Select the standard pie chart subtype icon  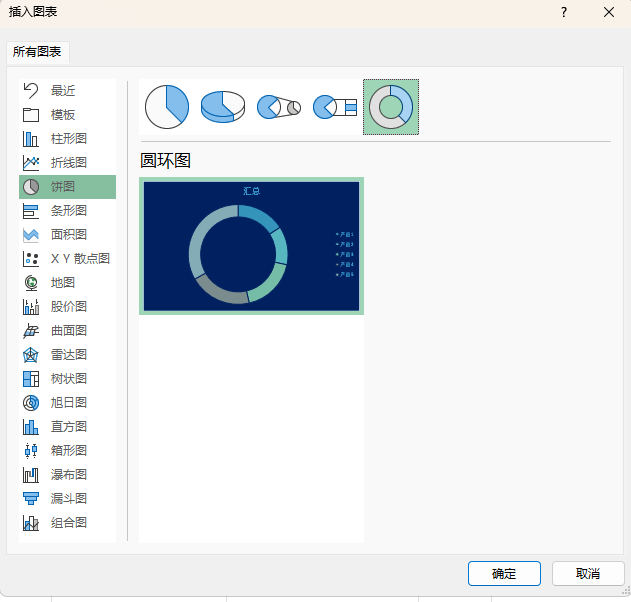[167, 107]
